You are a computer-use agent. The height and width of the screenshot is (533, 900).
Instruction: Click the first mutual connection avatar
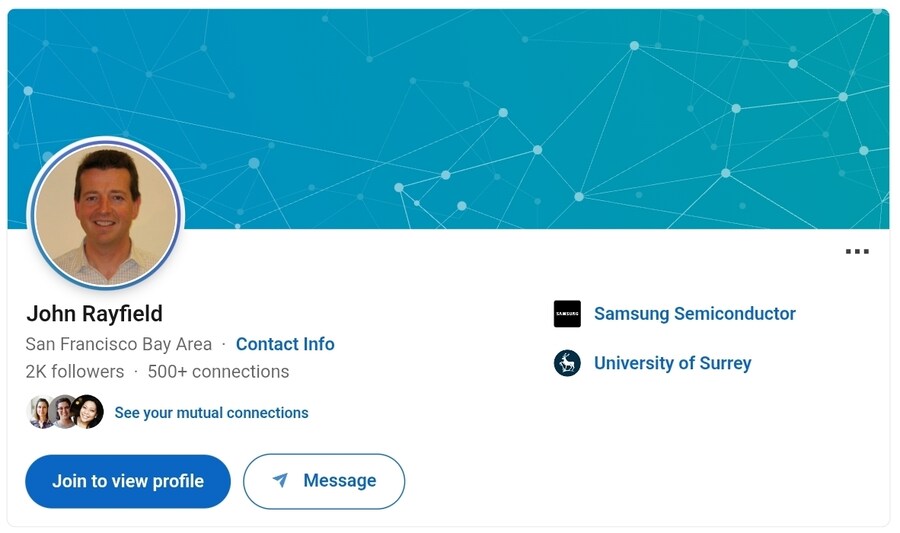[x=41, y=412]
